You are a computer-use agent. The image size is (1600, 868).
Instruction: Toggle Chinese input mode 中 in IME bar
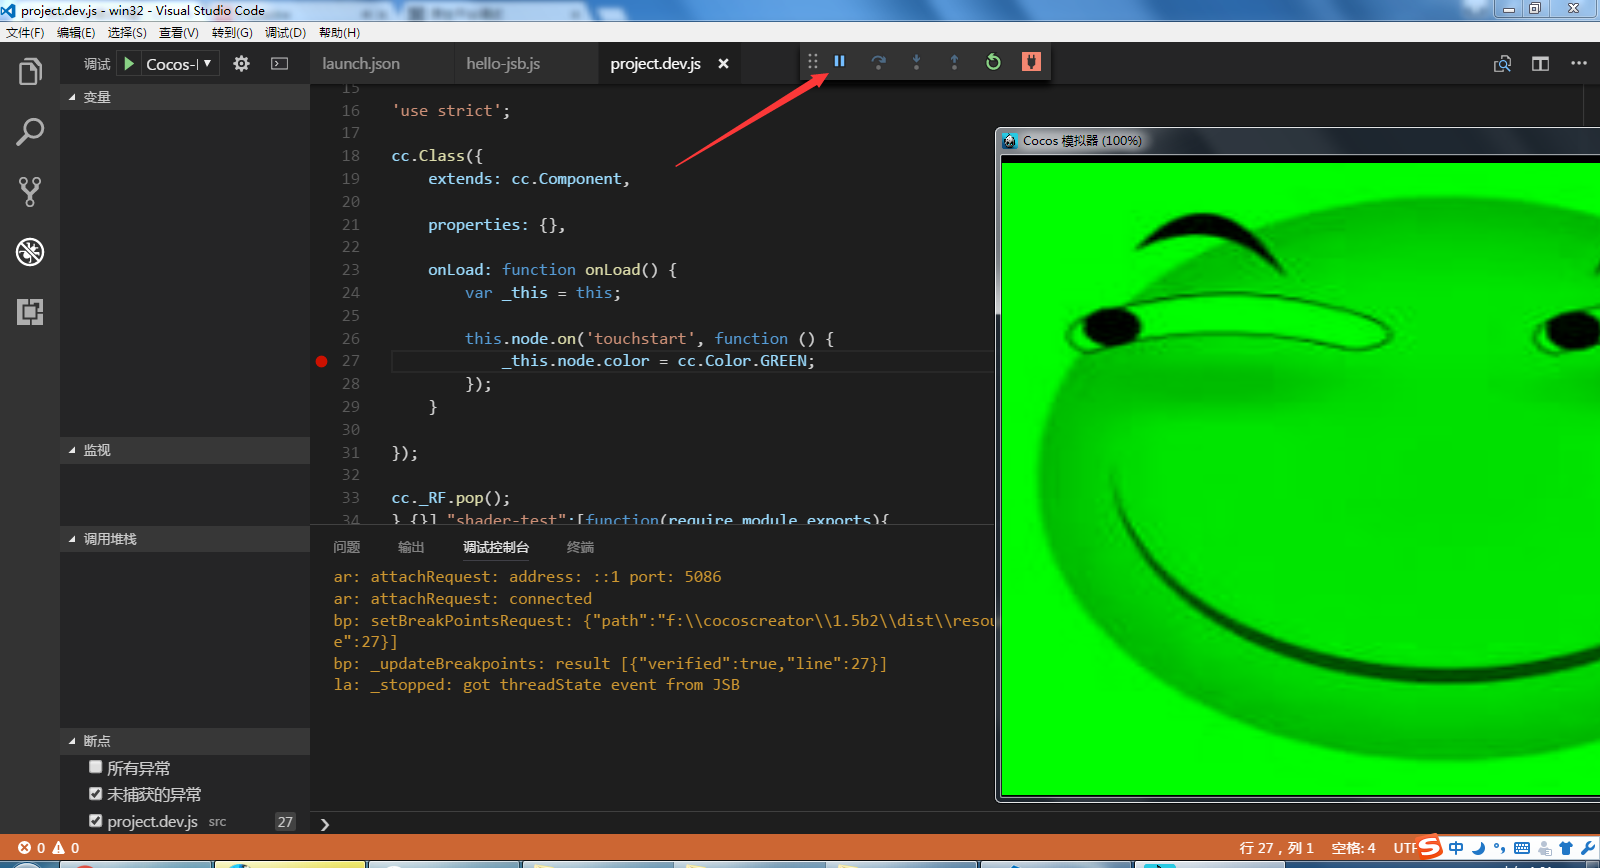pos(1456,848)
